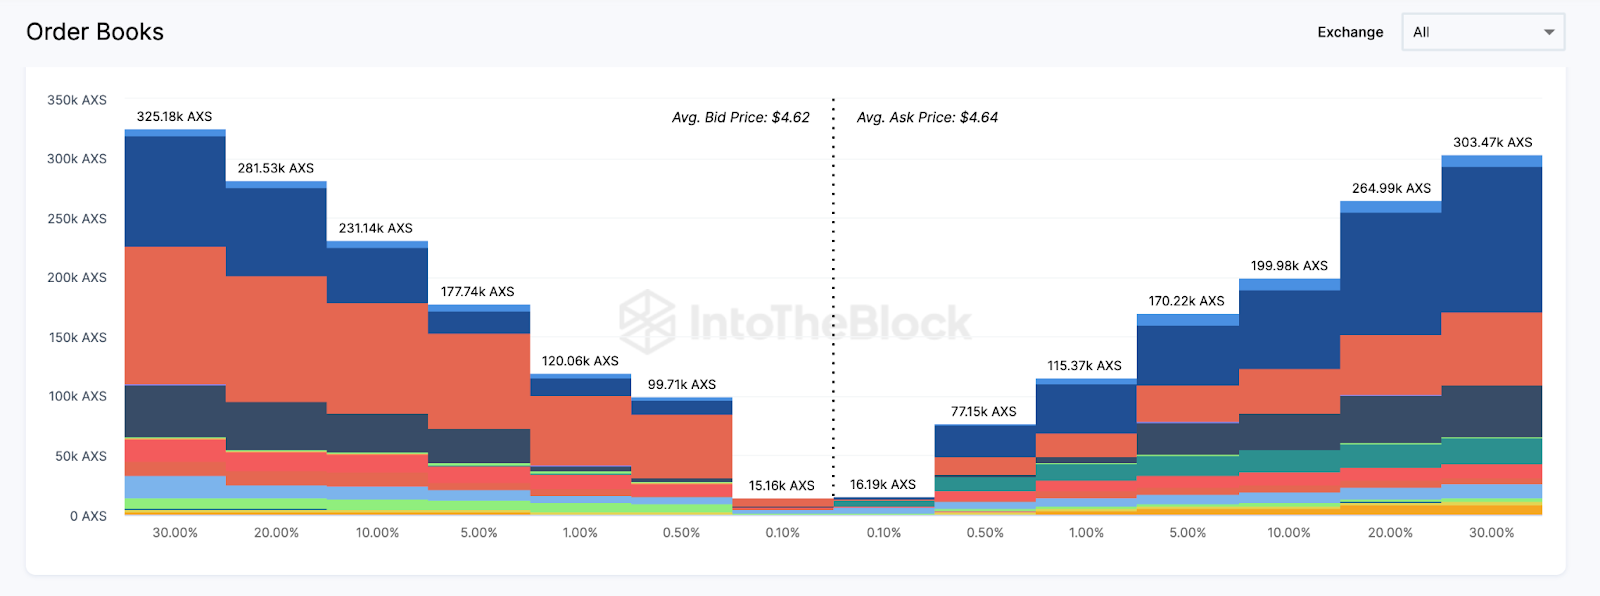Click the 177.74k AXS bid bar

(x=479, y=410)
